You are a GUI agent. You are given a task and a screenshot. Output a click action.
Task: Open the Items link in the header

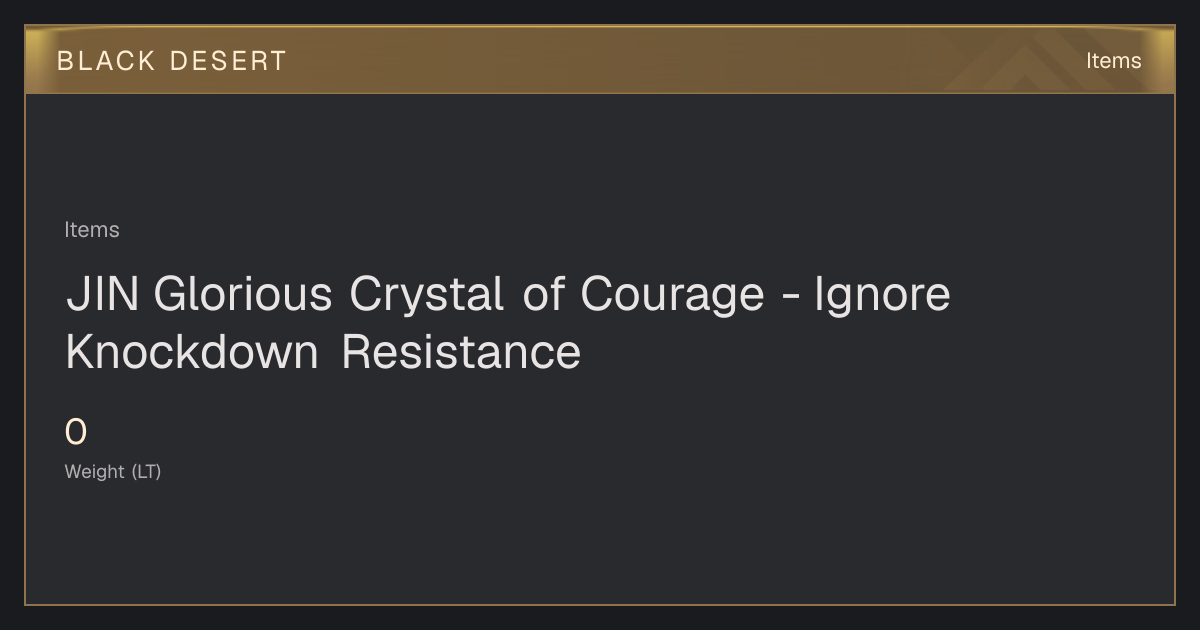(x=1113, y=61)
